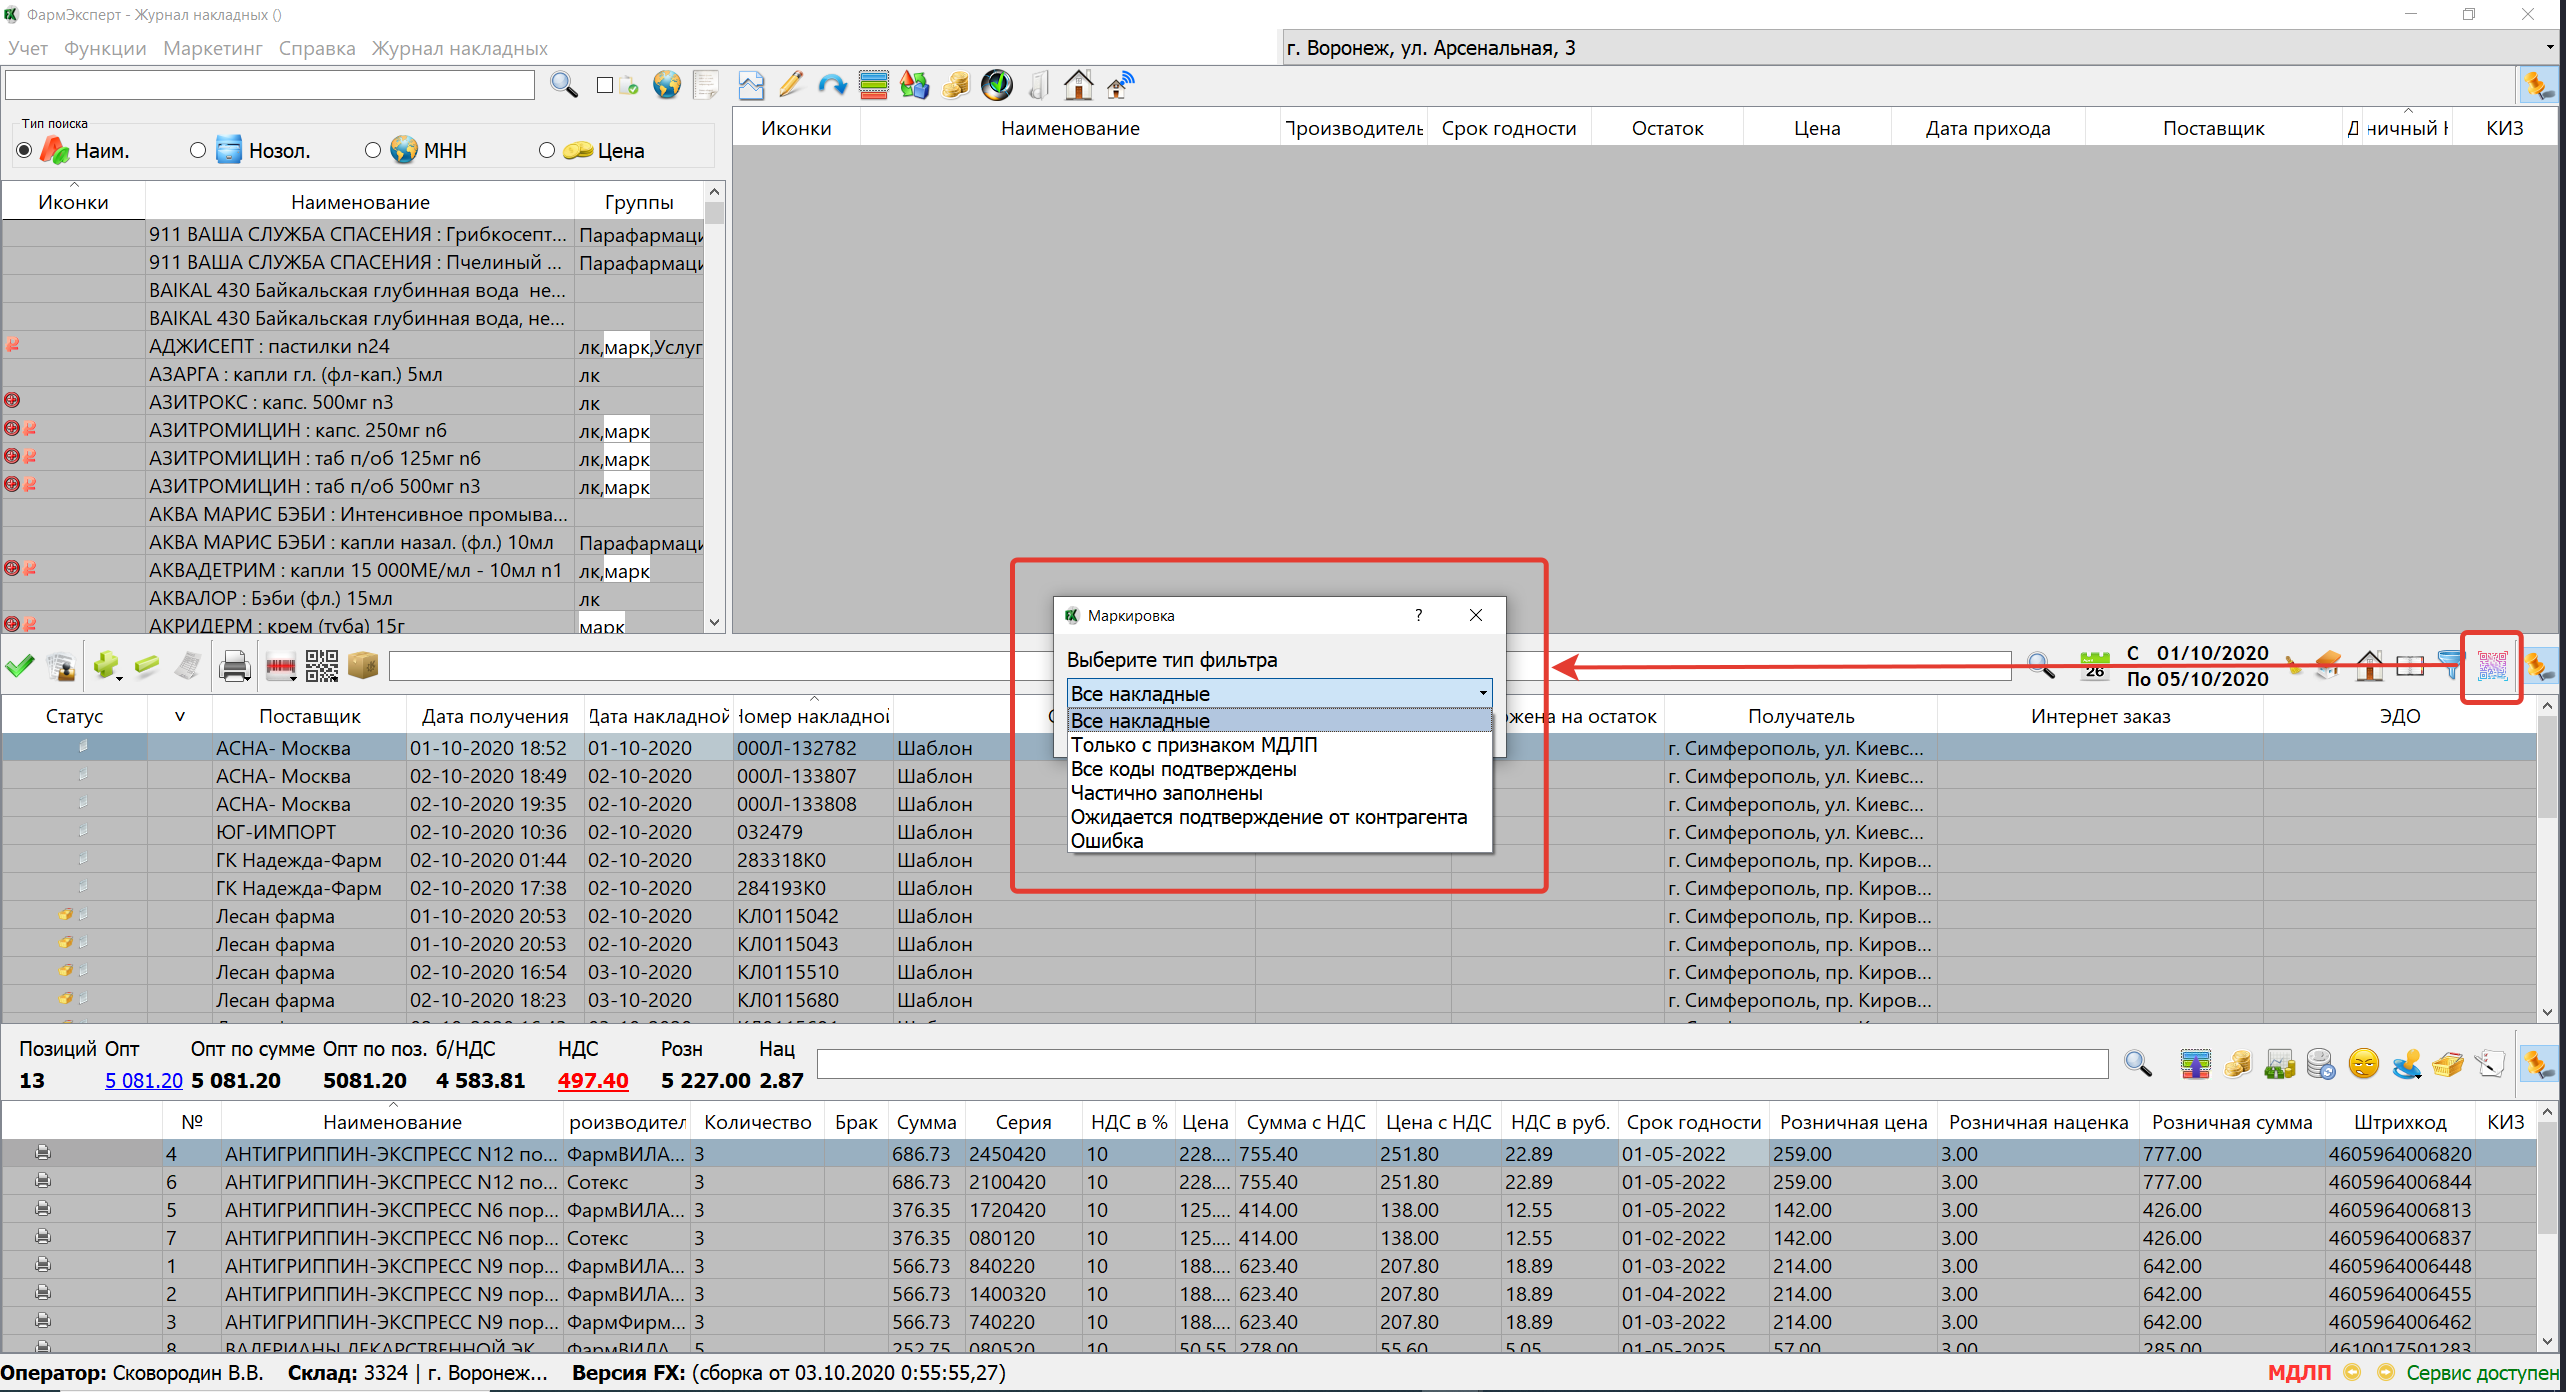Click the smiley face icon in bottom toolbar
2566x1392 pixels.
[2363, 1064]
